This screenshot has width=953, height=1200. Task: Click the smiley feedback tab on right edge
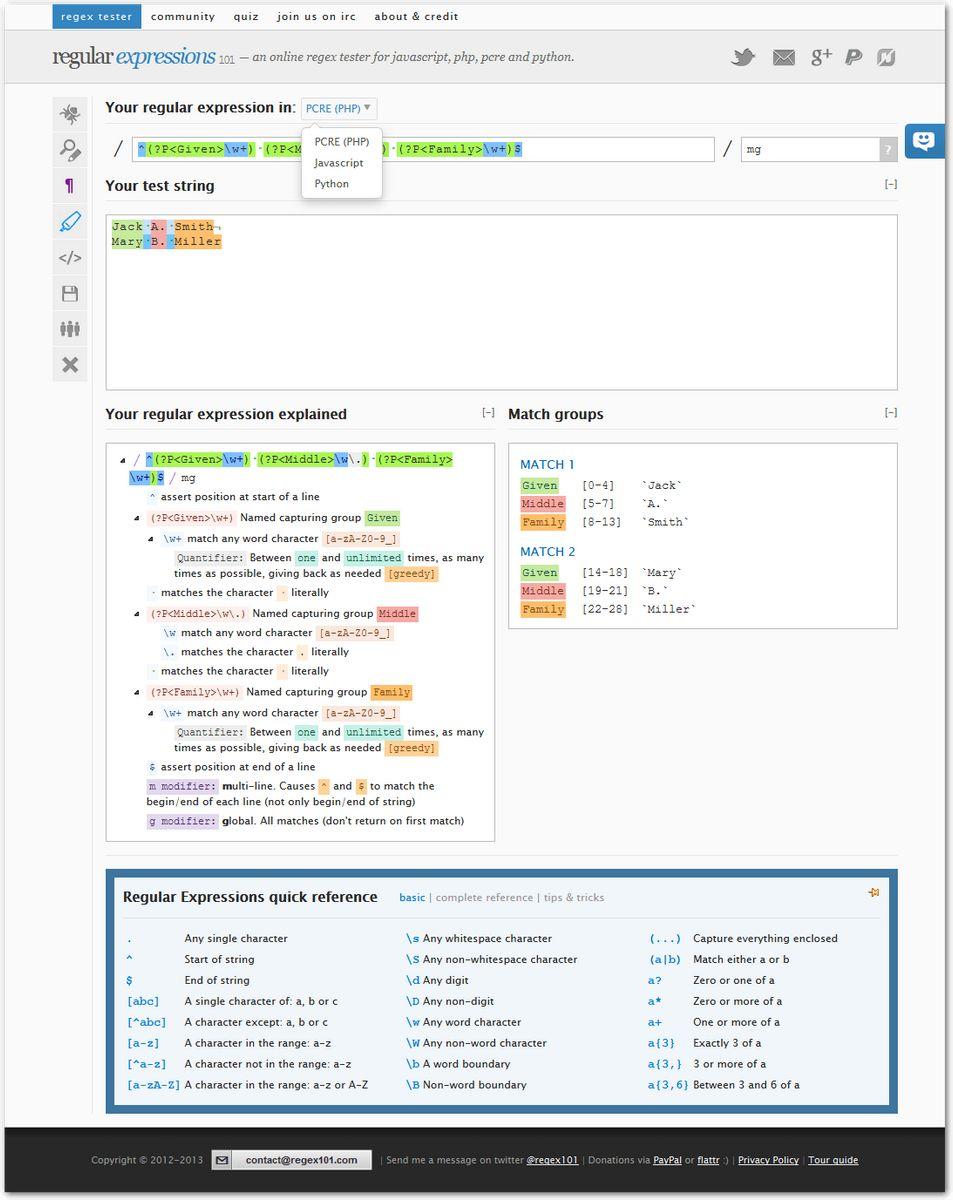(x=924, y=141)
